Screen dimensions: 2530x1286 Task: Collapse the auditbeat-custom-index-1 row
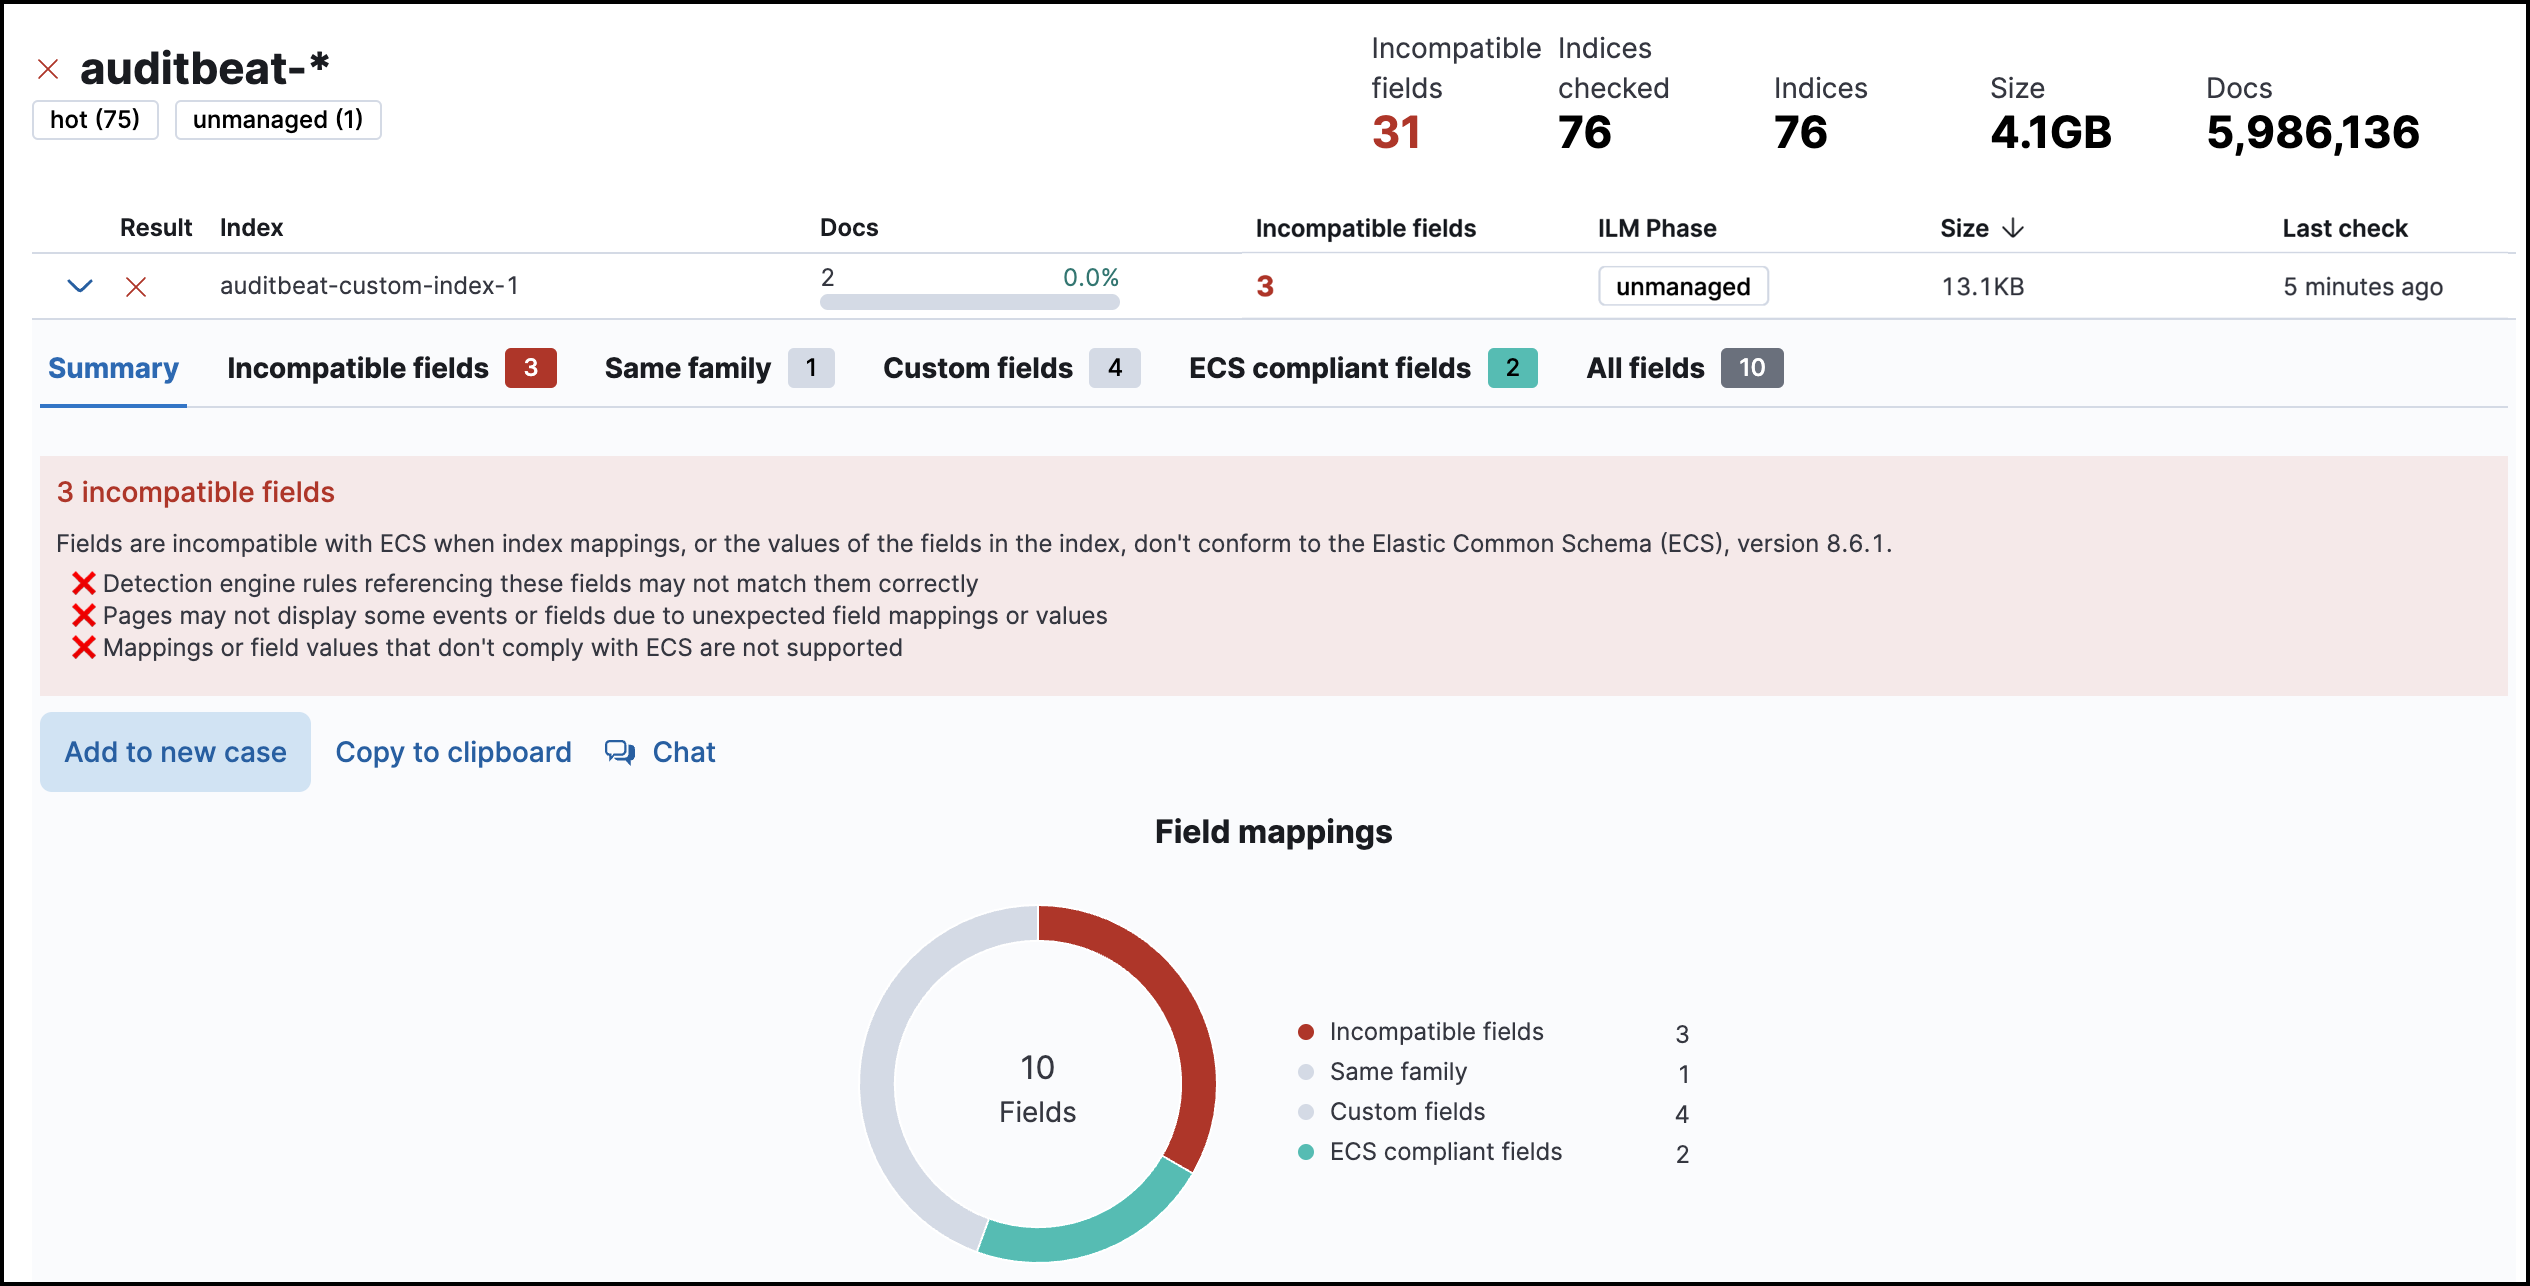(x=79, y=286)
